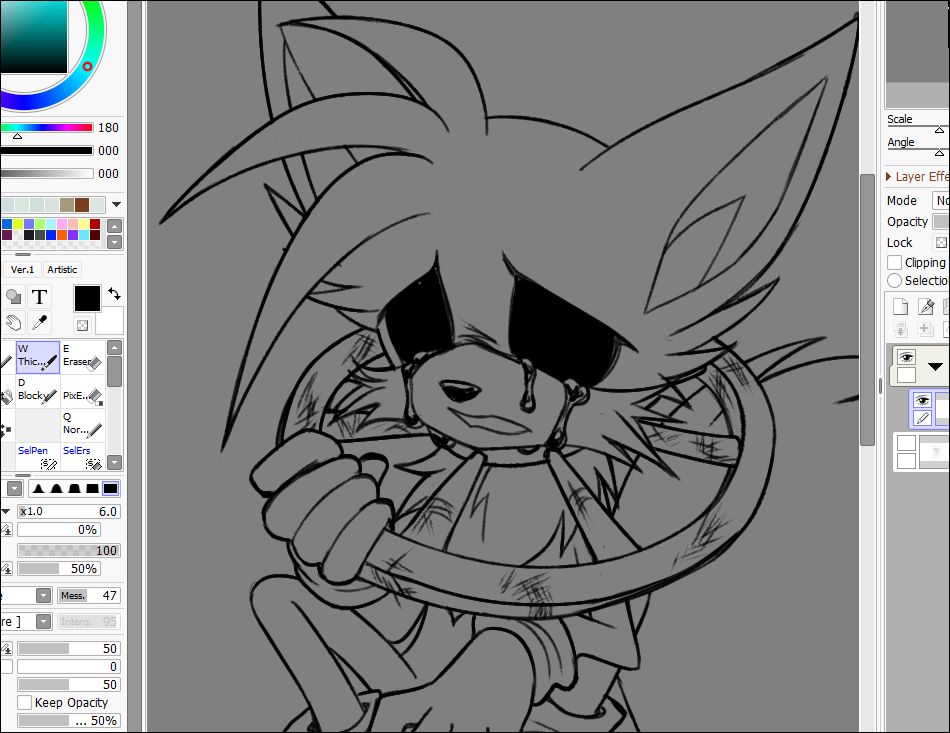
Task: Open the layer blending Mode dropdown
Action: click(x=942, y=201)
